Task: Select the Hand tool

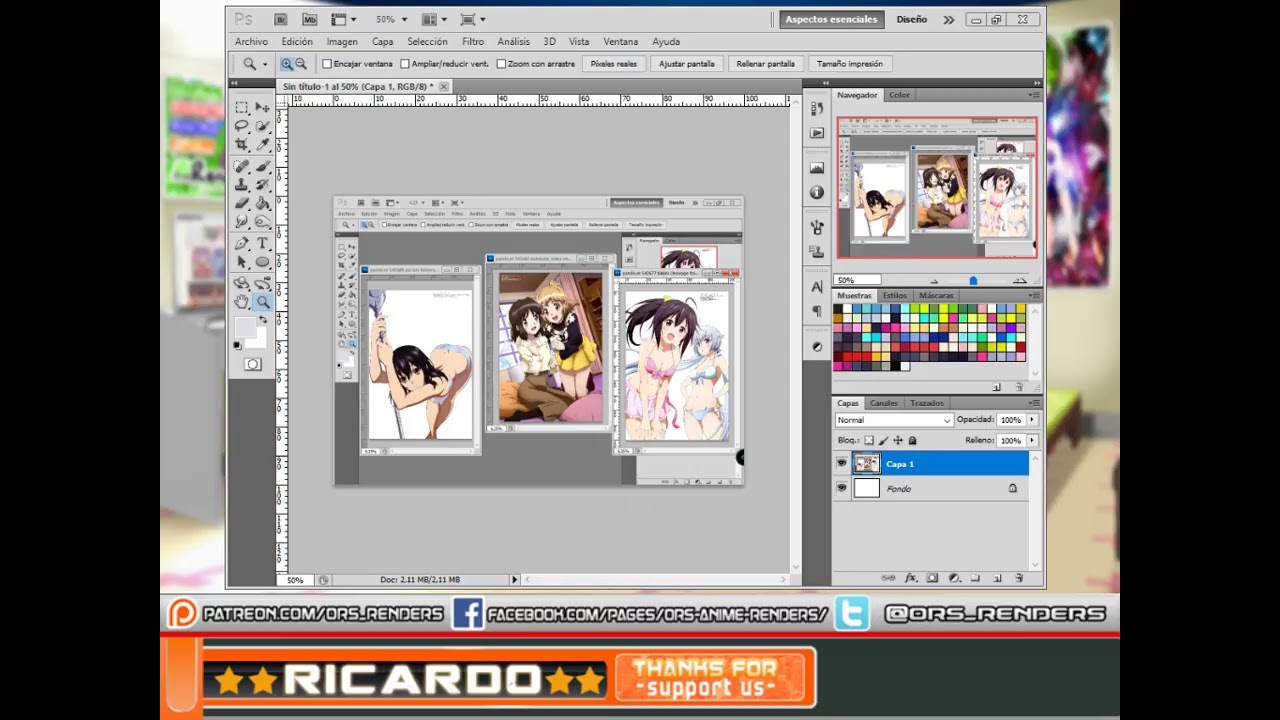Action: coord(242,302)
